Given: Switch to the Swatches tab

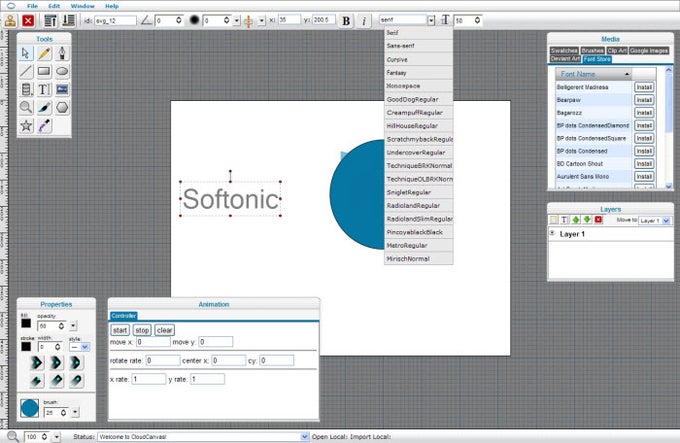Looking at the screenshot, I should (x=564, y=51).
